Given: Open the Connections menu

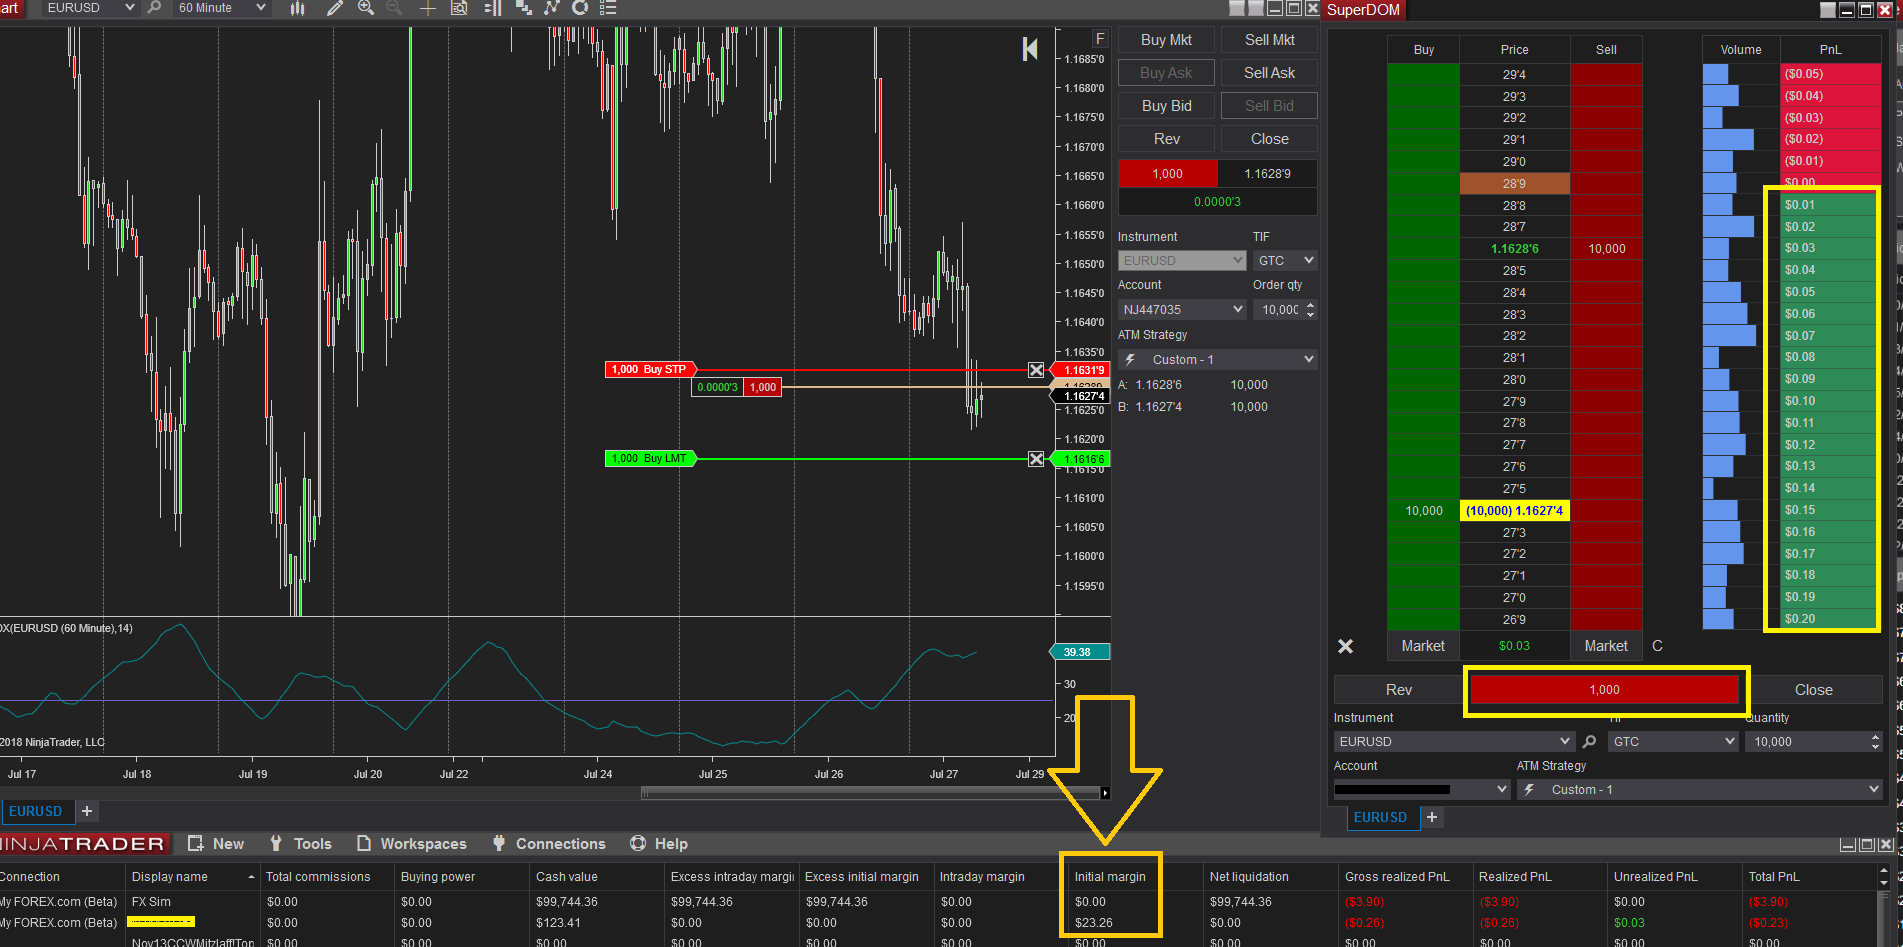Looking at the screenshot, I should (549, 844).
